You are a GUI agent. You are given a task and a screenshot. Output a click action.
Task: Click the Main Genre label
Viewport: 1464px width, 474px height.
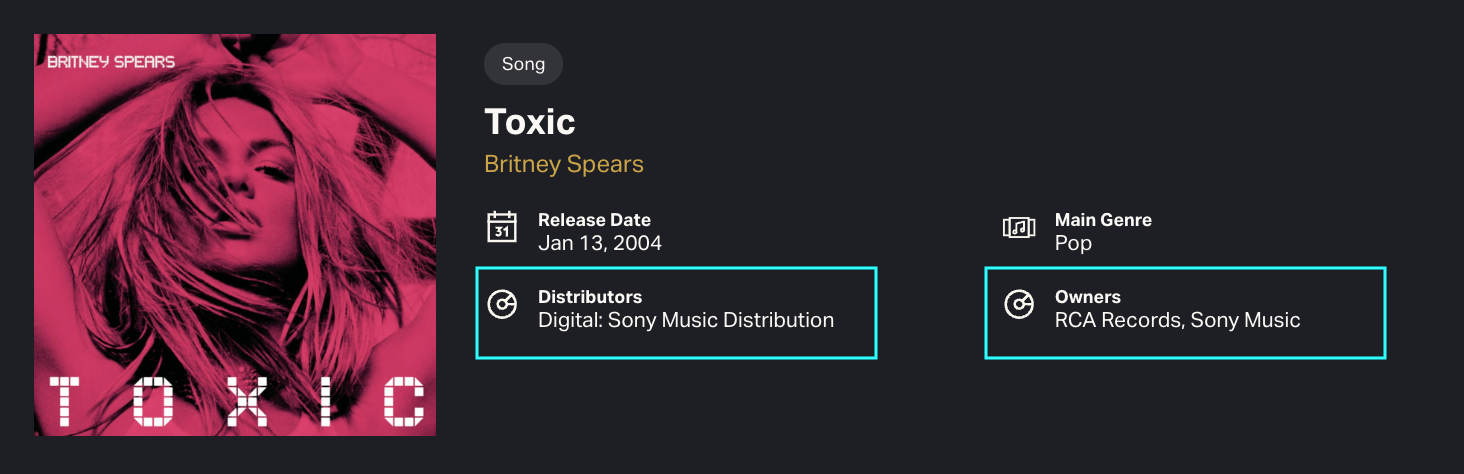point(1103,220)
